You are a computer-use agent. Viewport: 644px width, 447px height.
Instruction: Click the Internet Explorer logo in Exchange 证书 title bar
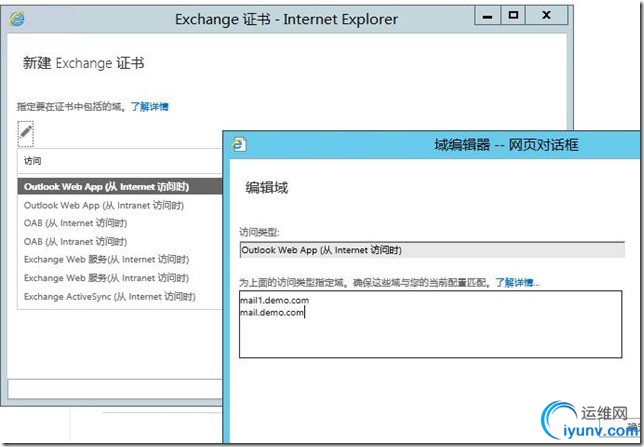tap(17, 19)
